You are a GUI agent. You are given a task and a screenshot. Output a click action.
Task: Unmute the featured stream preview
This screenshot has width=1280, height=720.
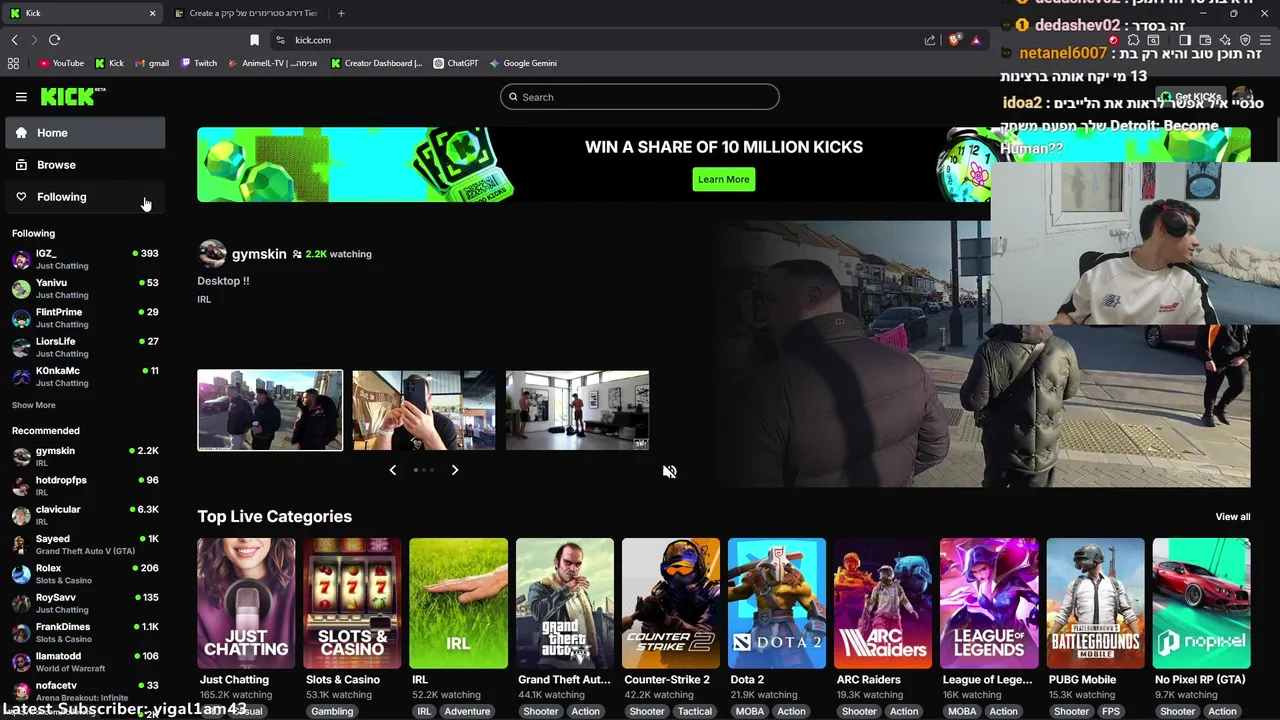click(670, 472)
